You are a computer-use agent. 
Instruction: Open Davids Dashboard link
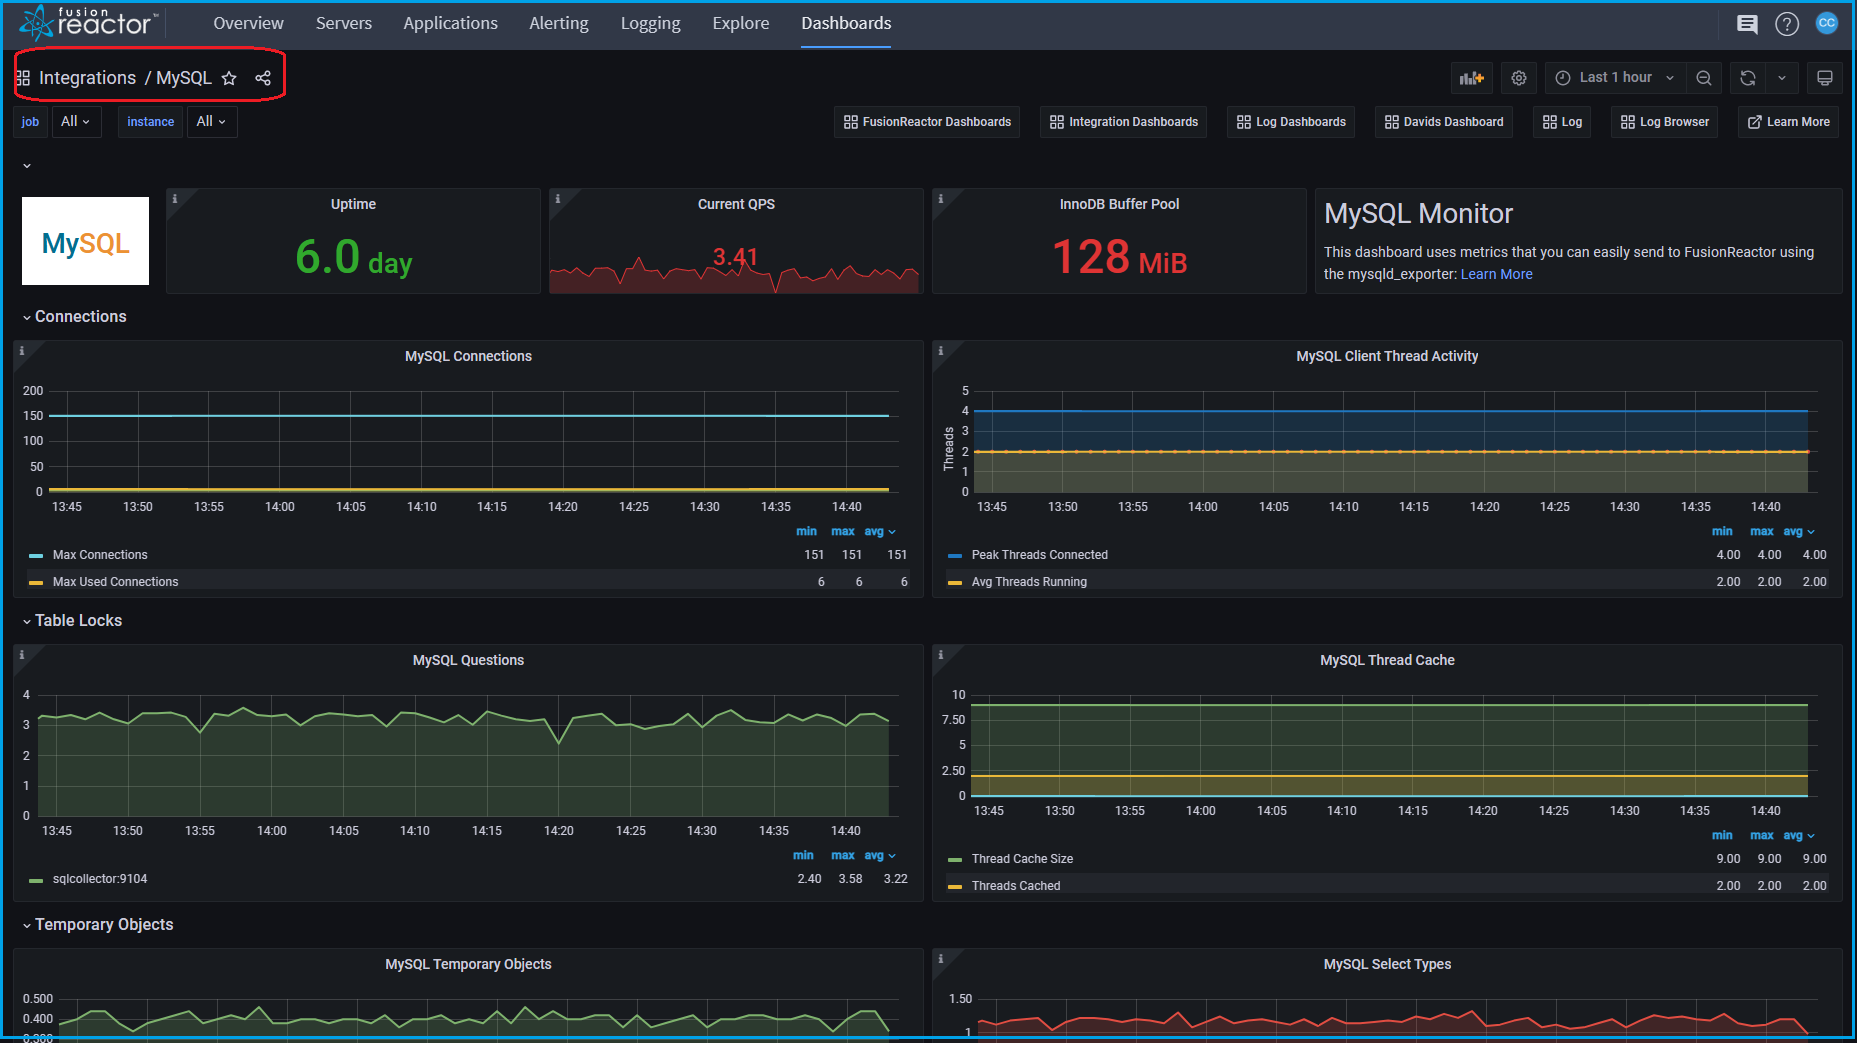[1444, 122]
